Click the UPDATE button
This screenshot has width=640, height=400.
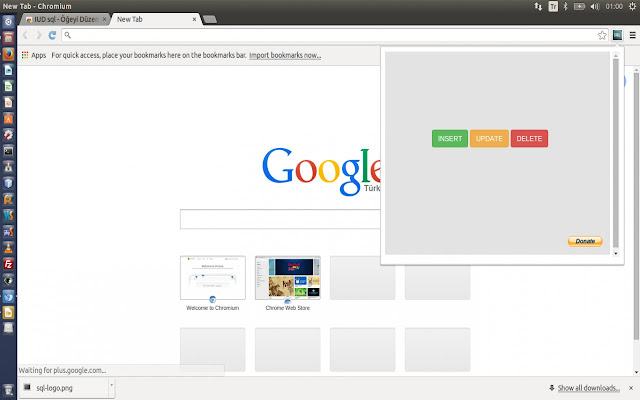489,139
